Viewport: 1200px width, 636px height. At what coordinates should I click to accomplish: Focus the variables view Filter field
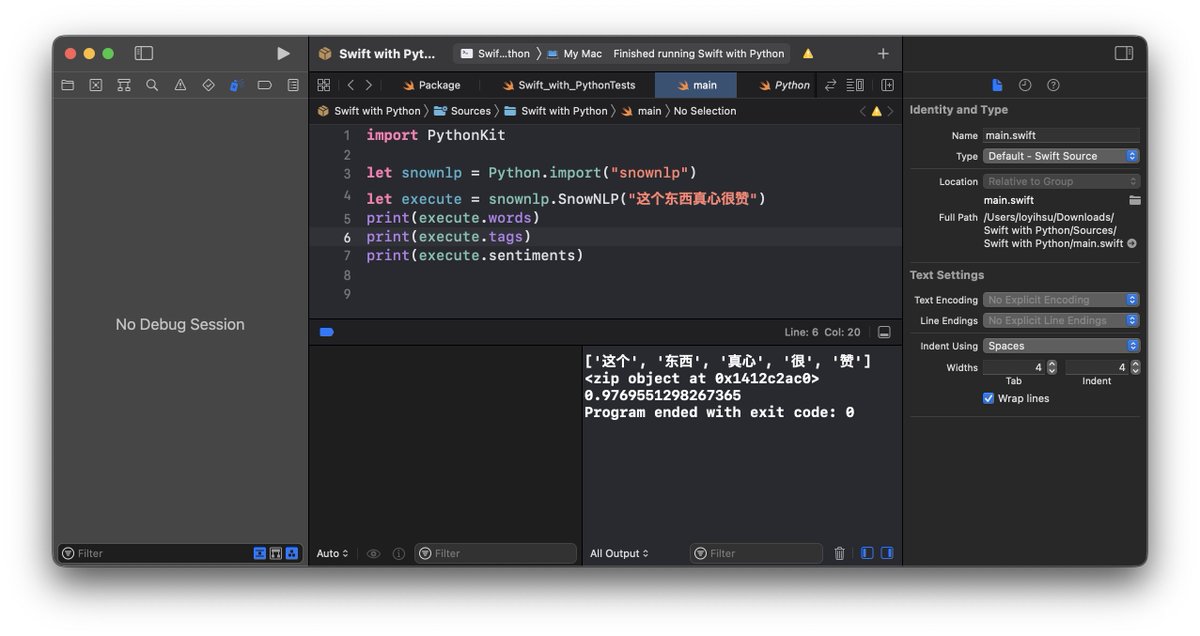point(495,553)
